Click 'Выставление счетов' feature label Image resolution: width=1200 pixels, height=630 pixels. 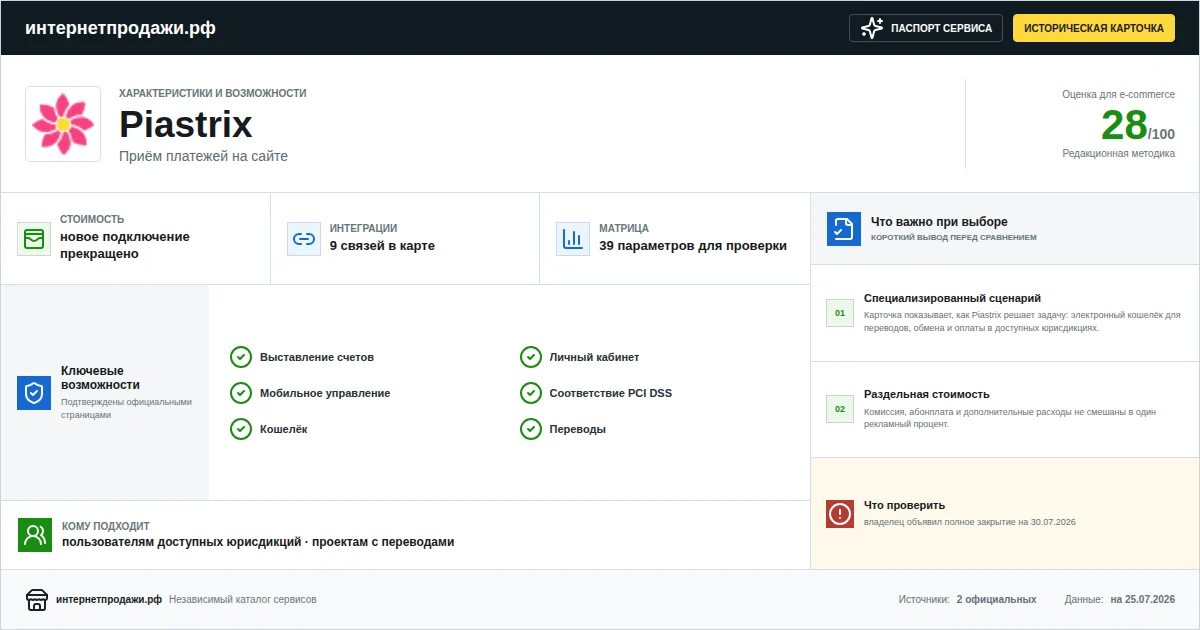(317, 357)
